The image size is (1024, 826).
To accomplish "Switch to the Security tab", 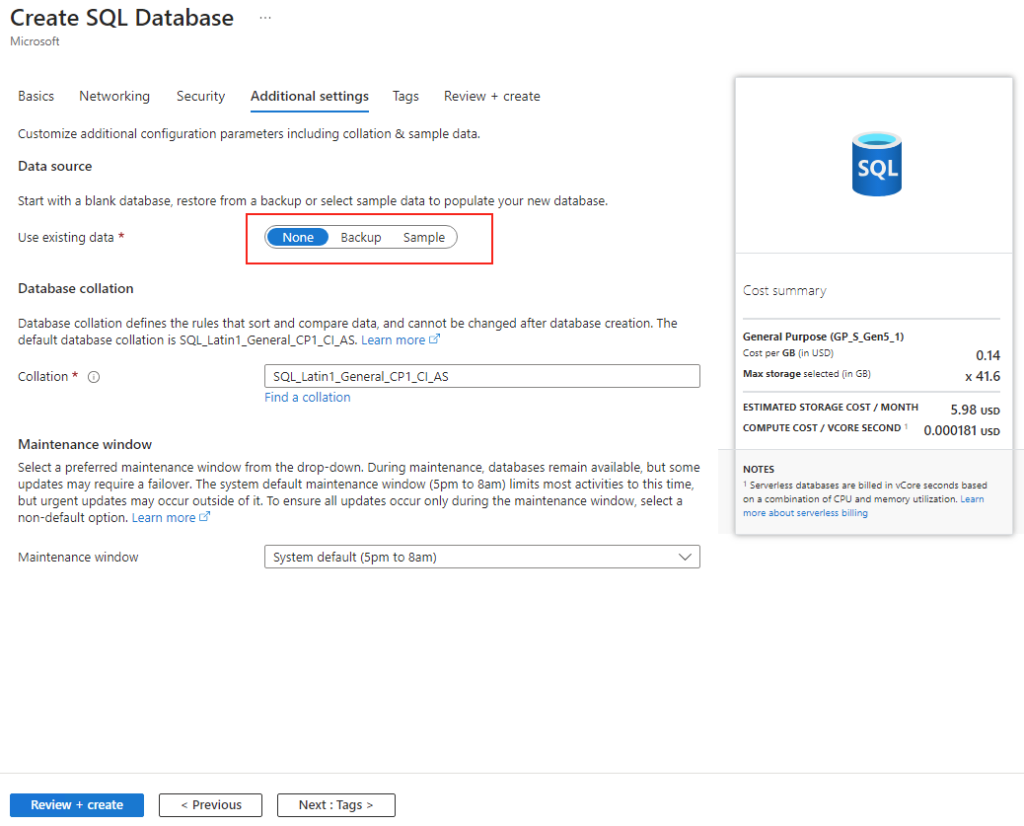I will [200, 96].
